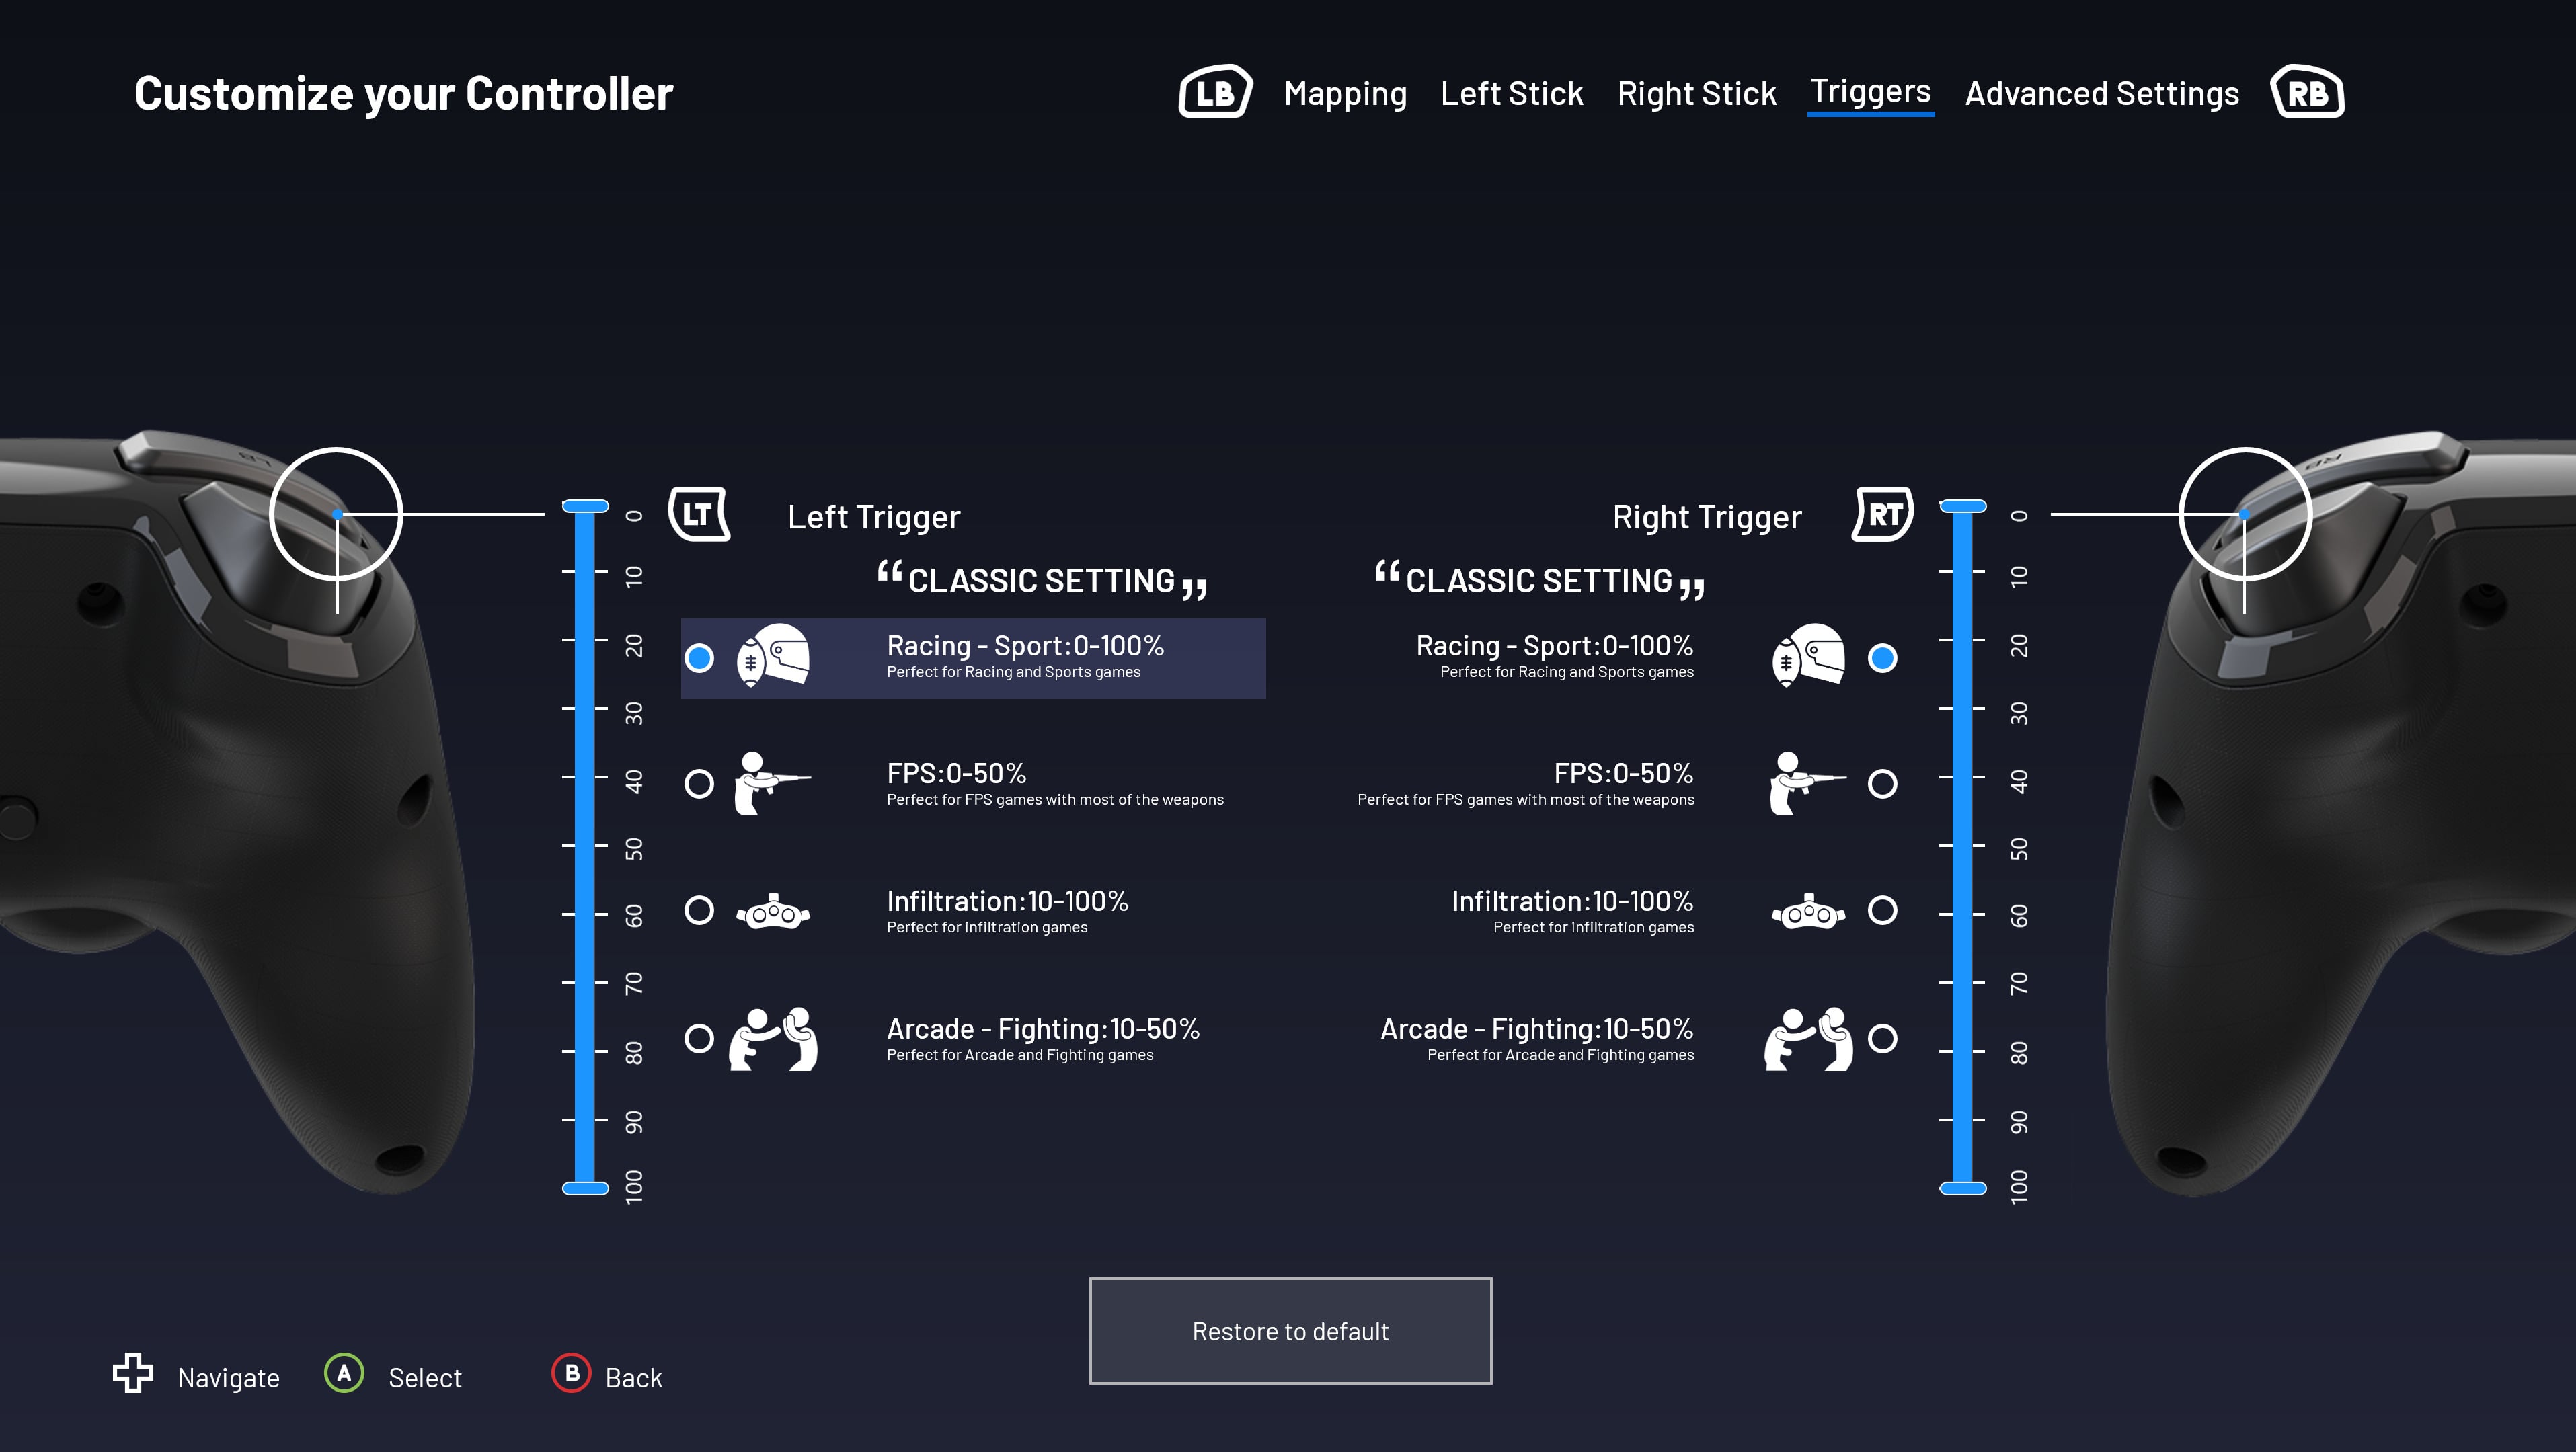Click the RT trigger badge icon
2576x1452 pixels.
tap(1883, 515)
